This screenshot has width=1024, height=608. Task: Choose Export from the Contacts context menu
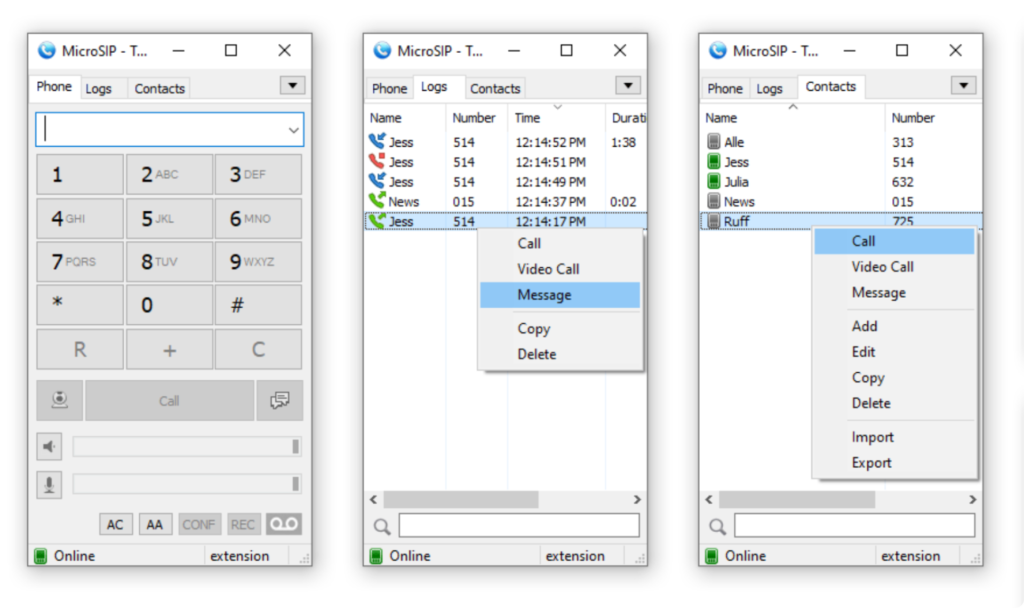coord(871,462)
